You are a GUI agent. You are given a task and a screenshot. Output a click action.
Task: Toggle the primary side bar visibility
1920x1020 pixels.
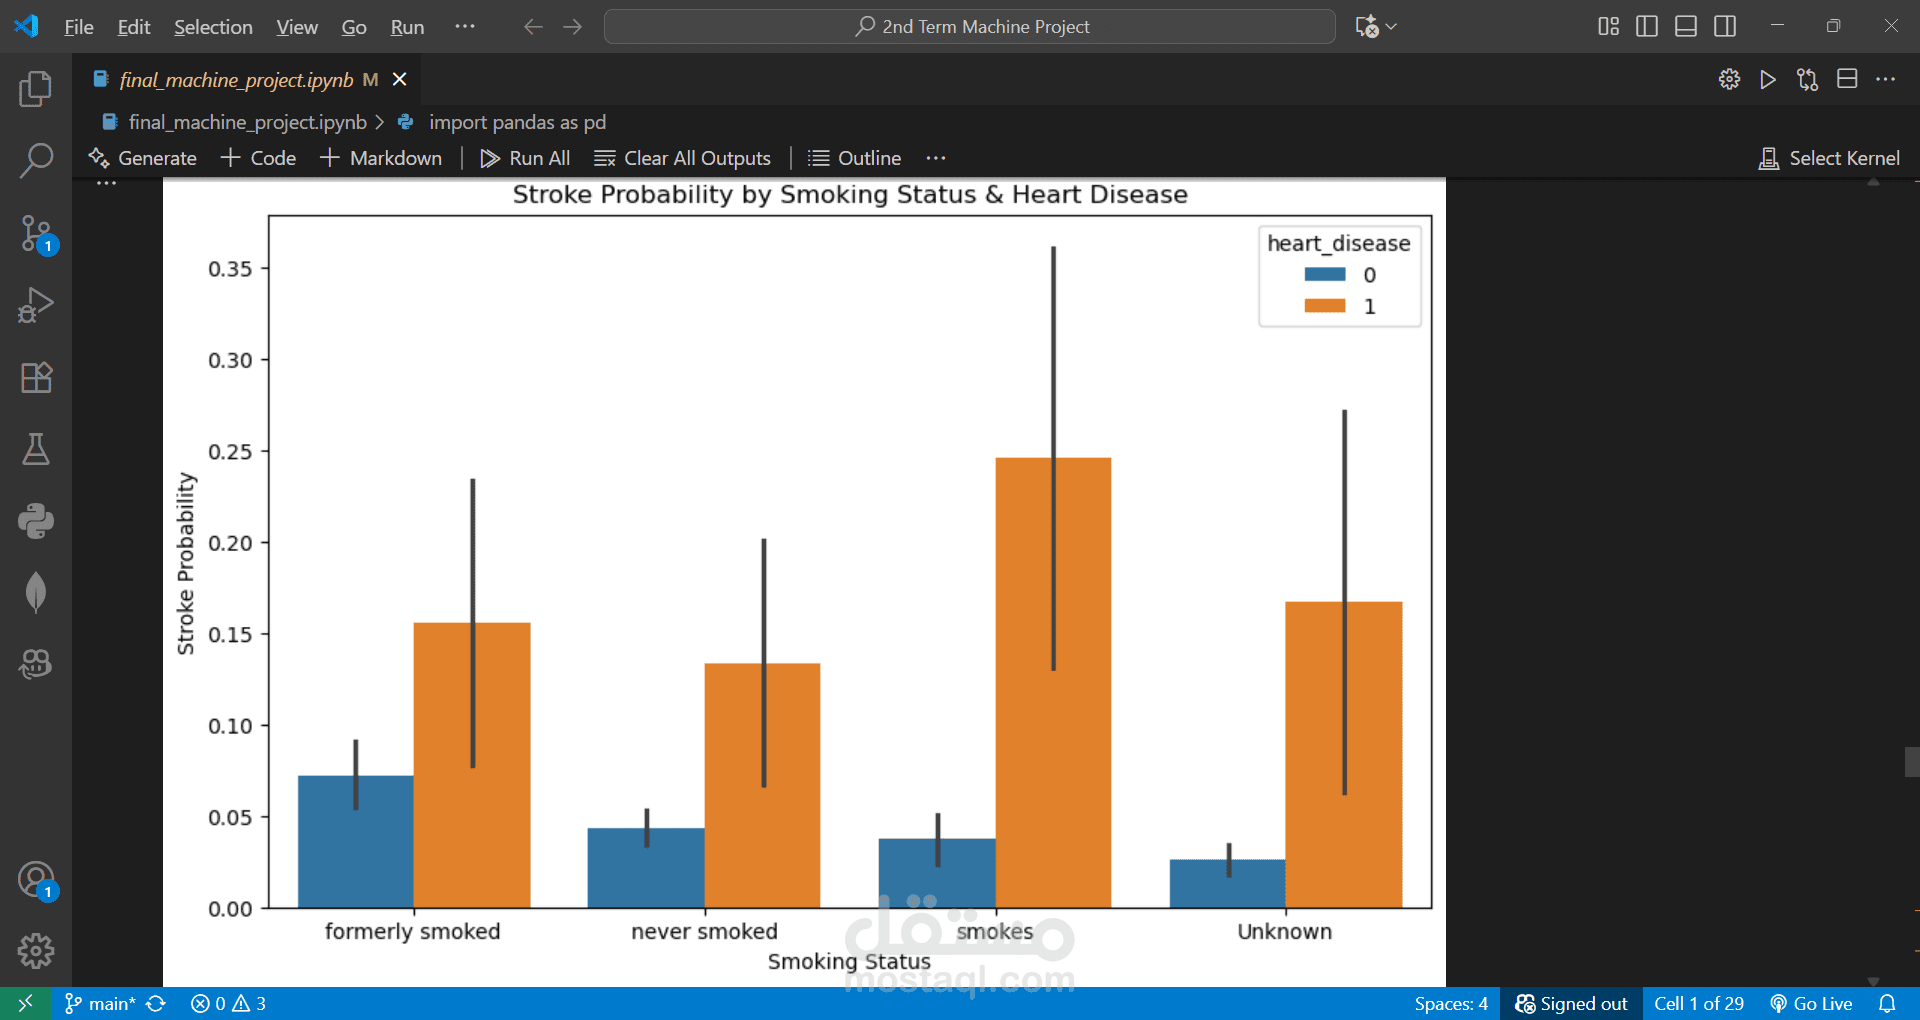[x=1647, y=26]
